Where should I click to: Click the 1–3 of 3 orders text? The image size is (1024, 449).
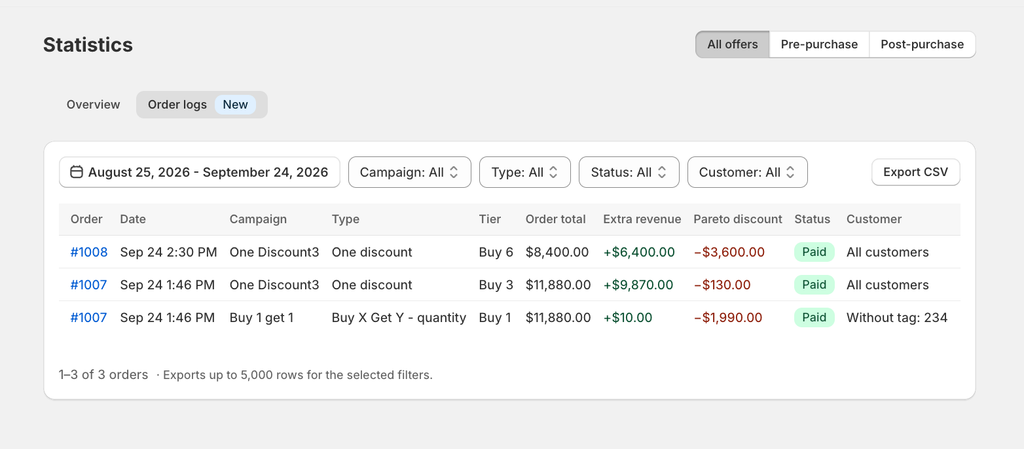point(103,375)
